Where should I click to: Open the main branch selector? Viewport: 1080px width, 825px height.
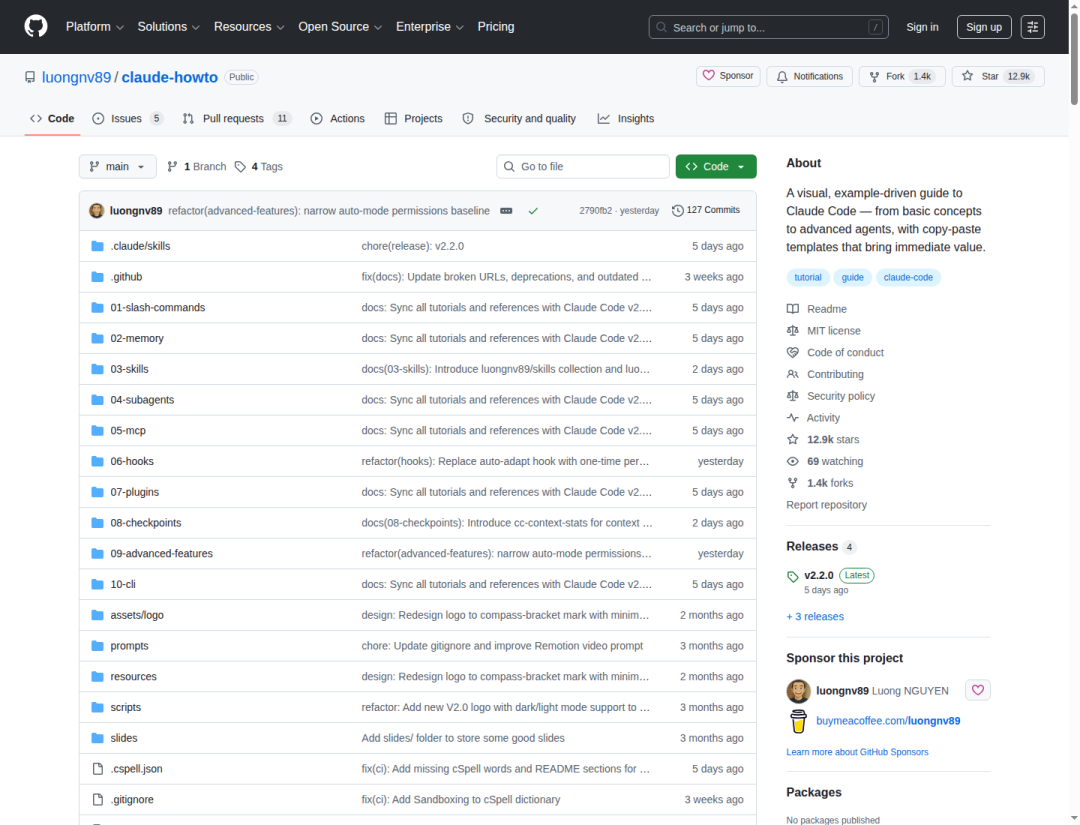(117, 166)
